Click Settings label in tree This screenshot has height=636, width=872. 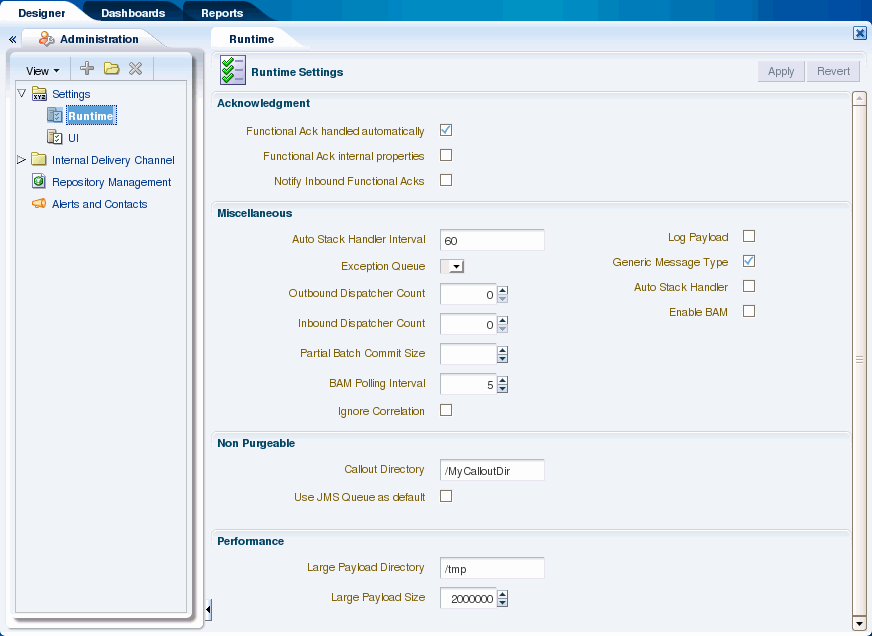71,94
